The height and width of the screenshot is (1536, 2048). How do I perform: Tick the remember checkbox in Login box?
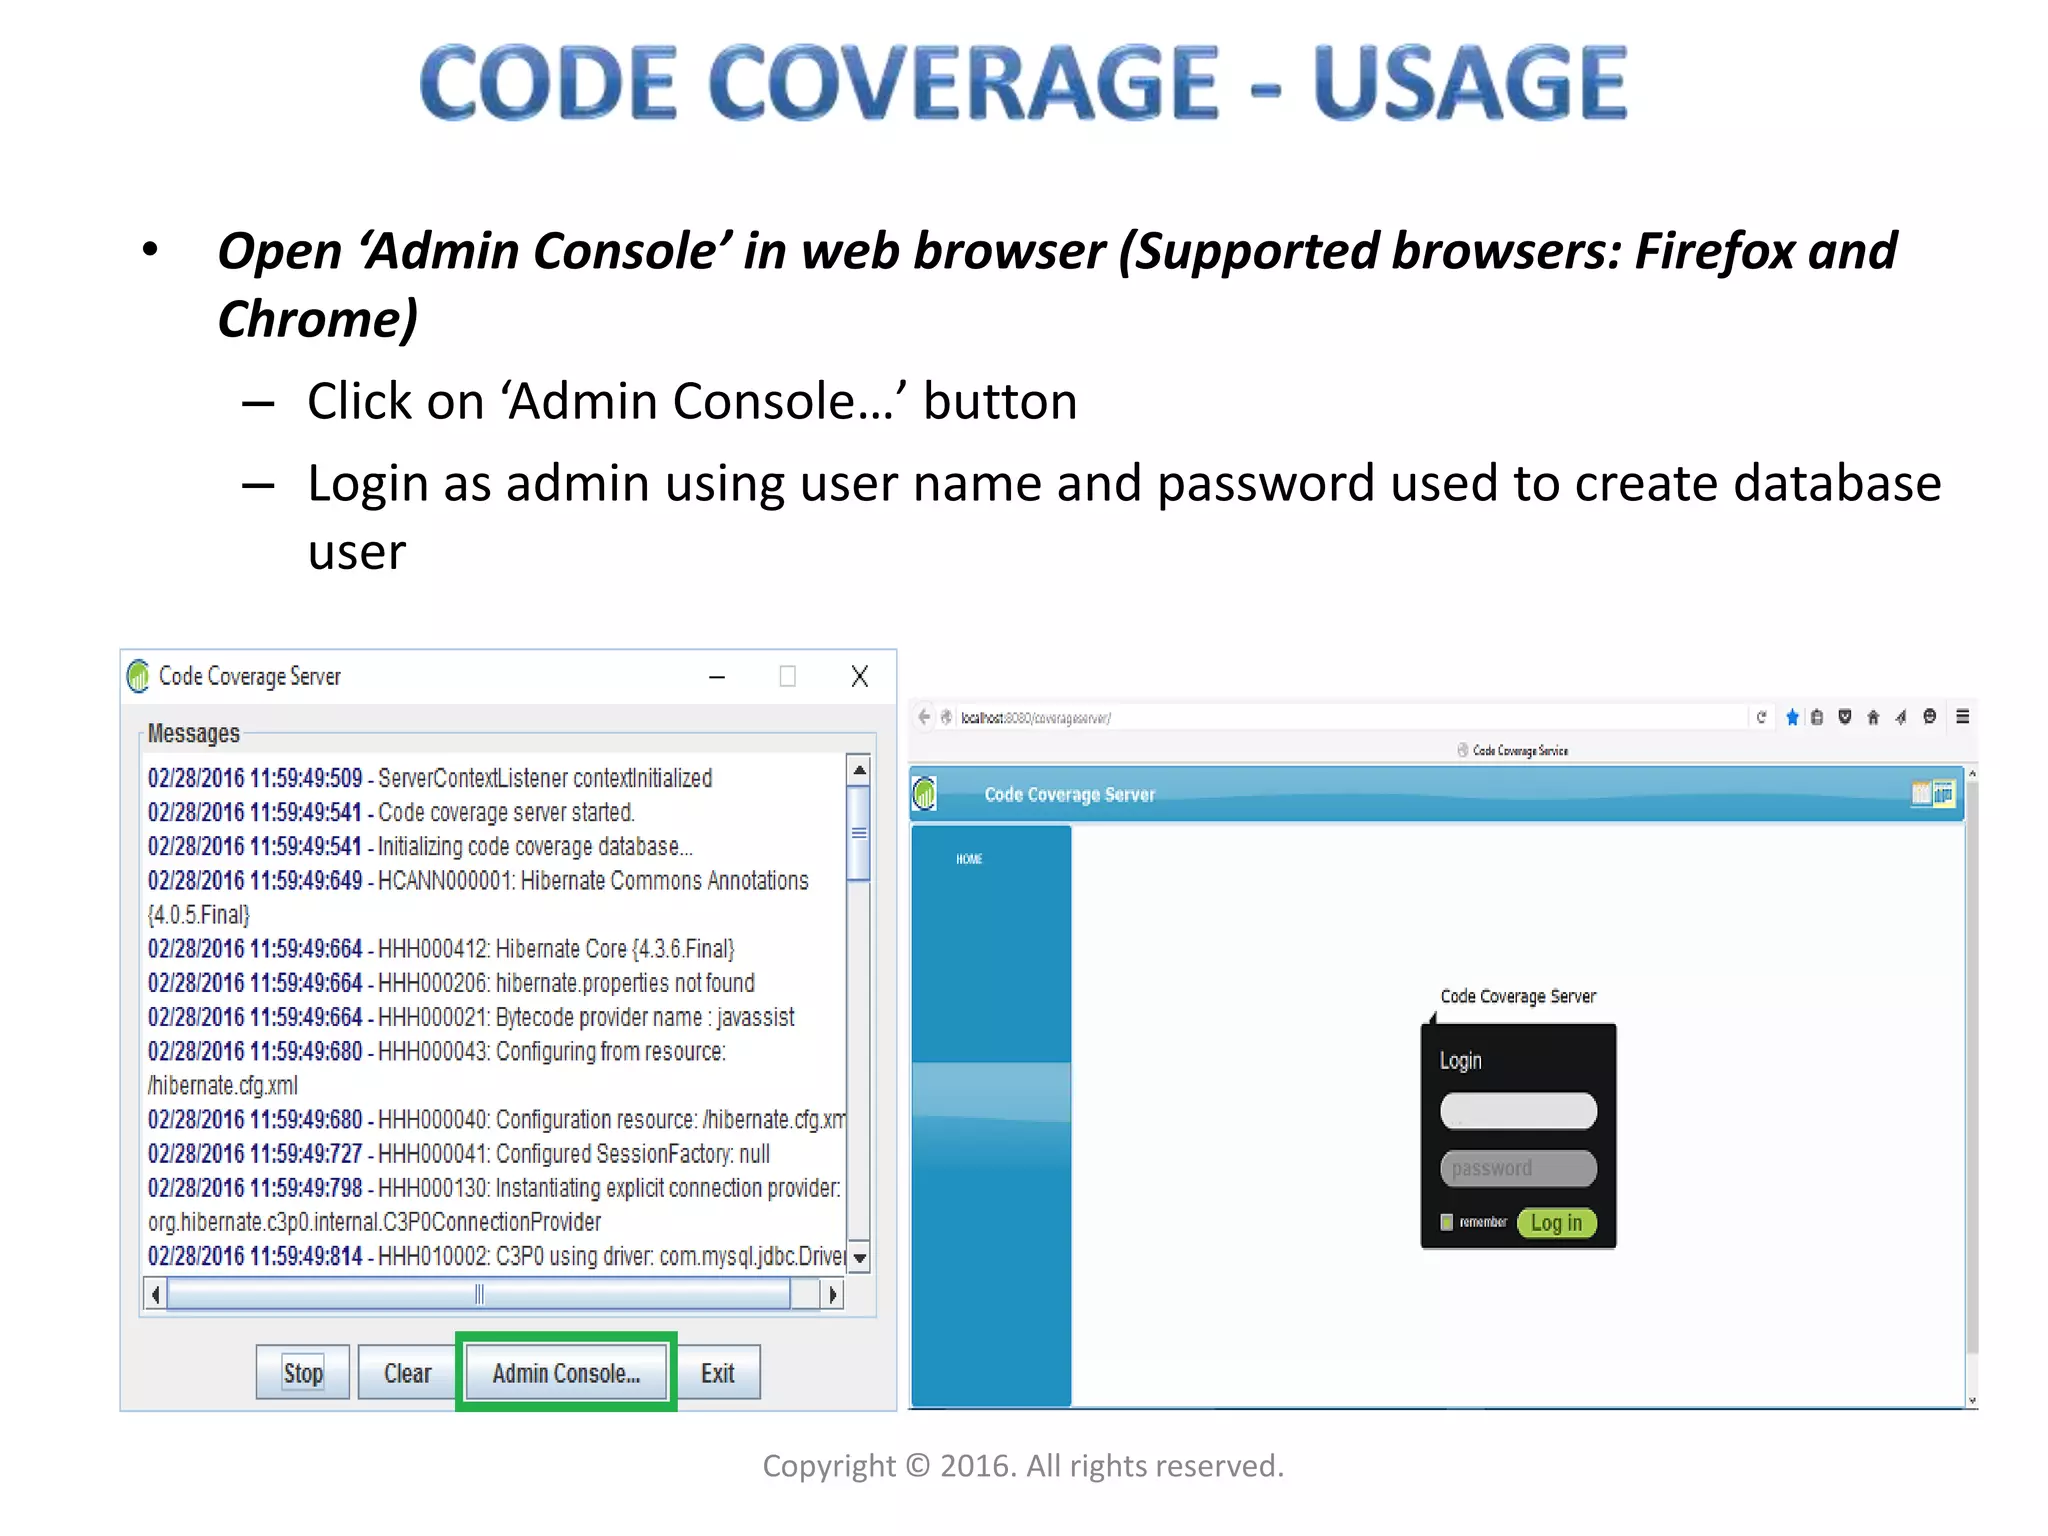[x=1446, y=1222]
